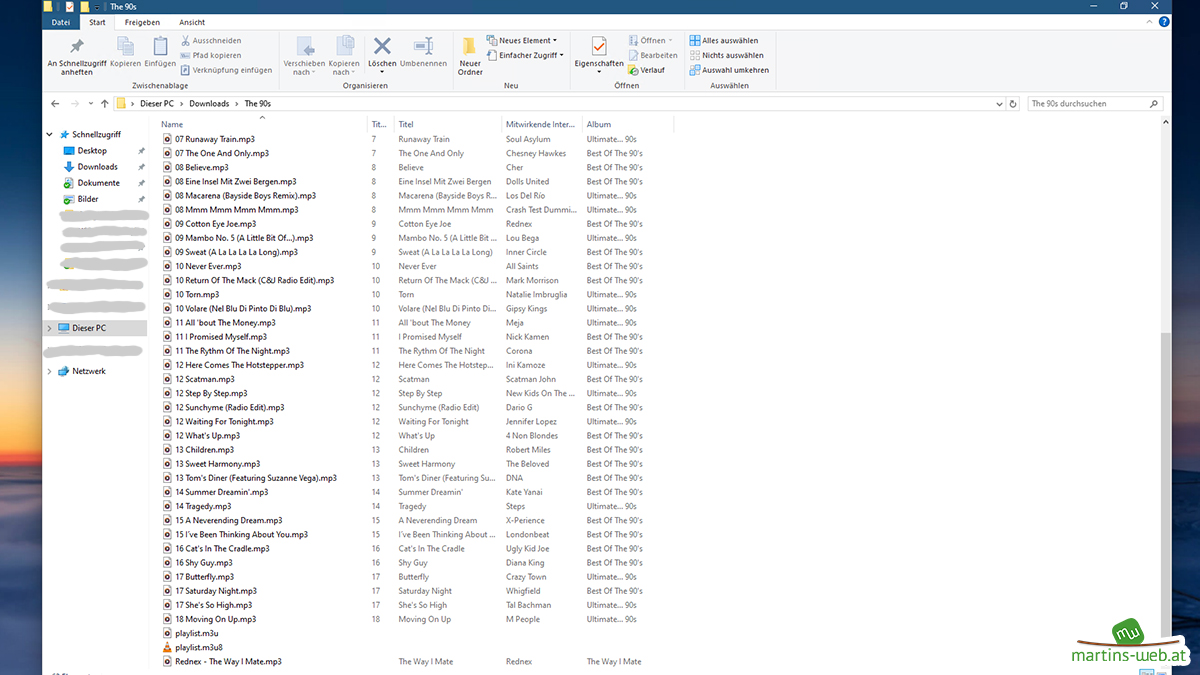This screenshot has width=1200, height=675.
Task: Expand the Netzwerk tree node
Action: tap(50, 371)
